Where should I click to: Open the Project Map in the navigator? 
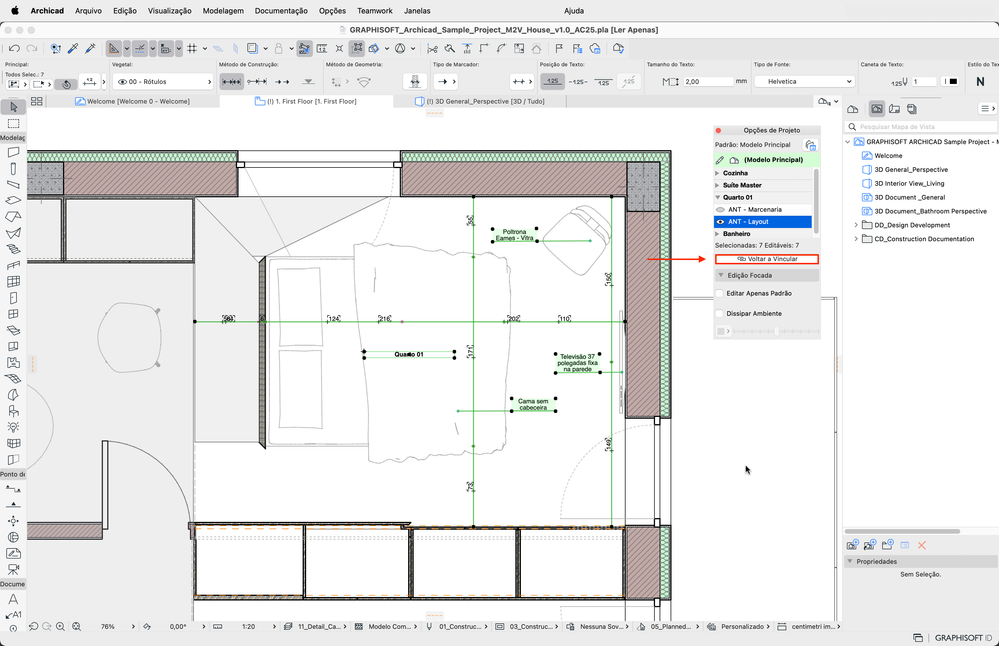(852, 109)
